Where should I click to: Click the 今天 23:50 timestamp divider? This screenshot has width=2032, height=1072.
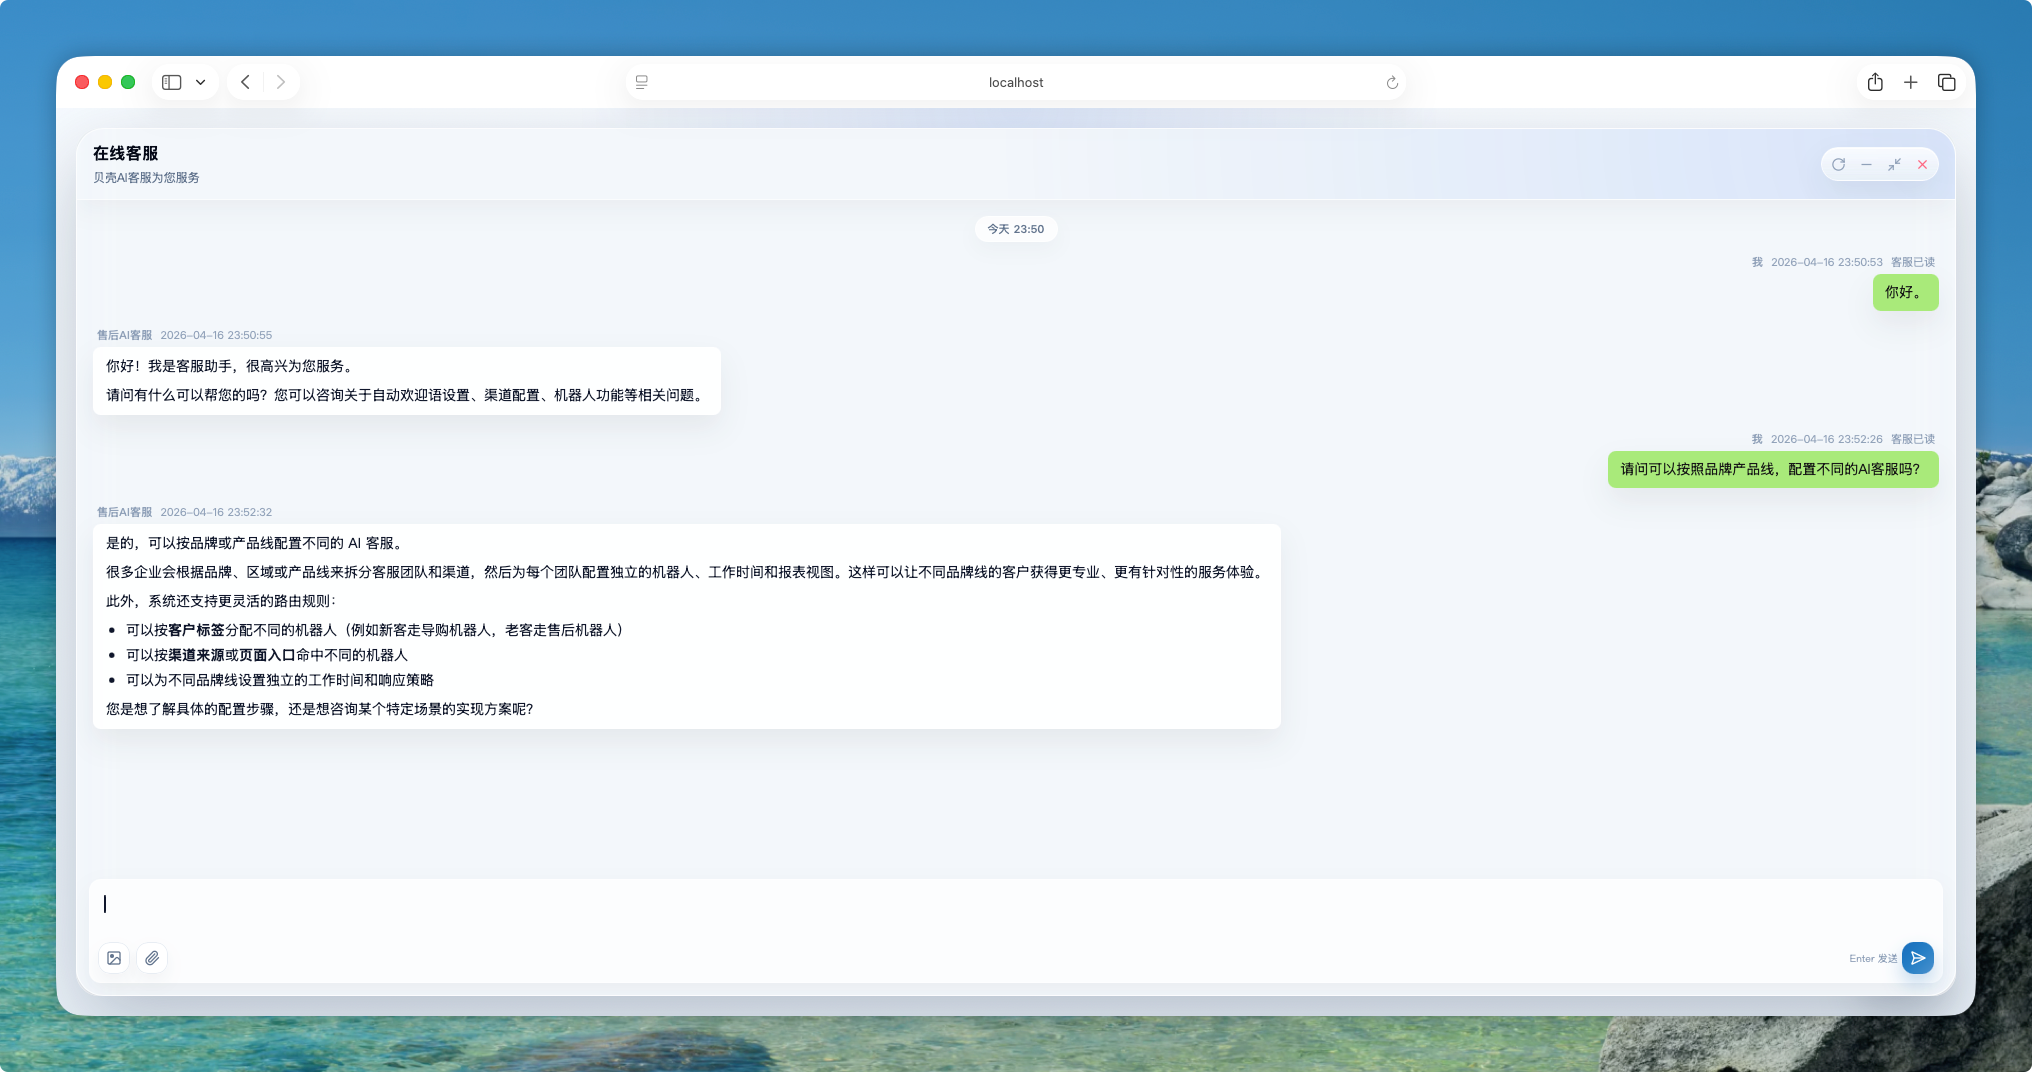(x=1016, y=229)
